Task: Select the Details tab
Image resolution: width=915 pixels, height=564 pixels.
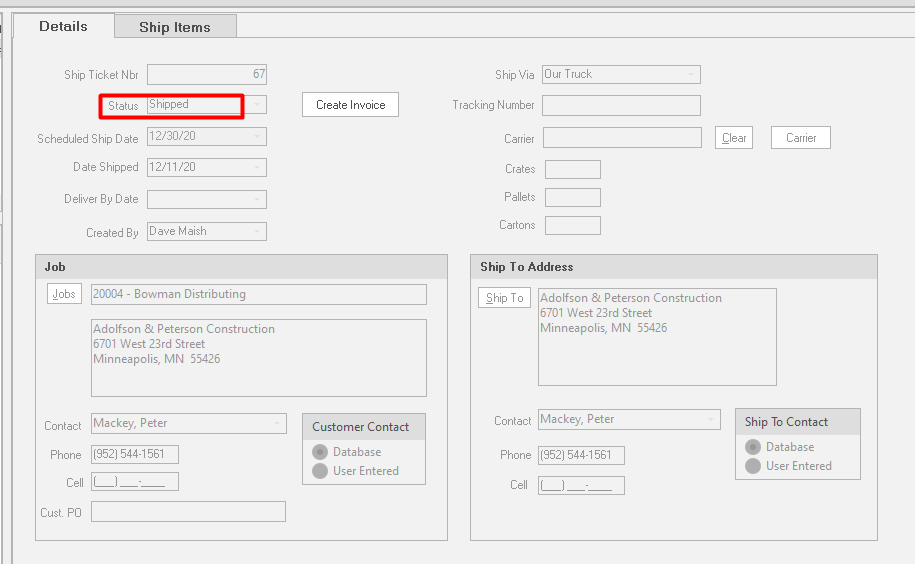Action: pos(63,26)
